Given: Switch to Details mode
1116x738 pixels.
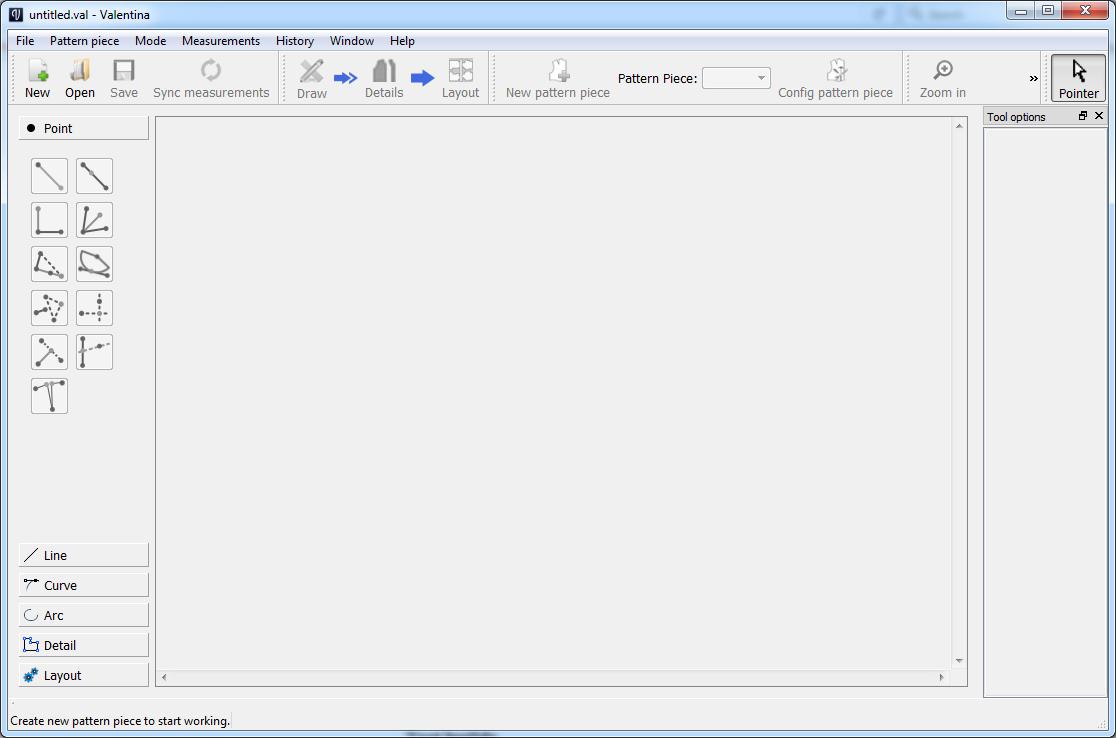Looking at the screenshot, I should click(x=384, y=77).
